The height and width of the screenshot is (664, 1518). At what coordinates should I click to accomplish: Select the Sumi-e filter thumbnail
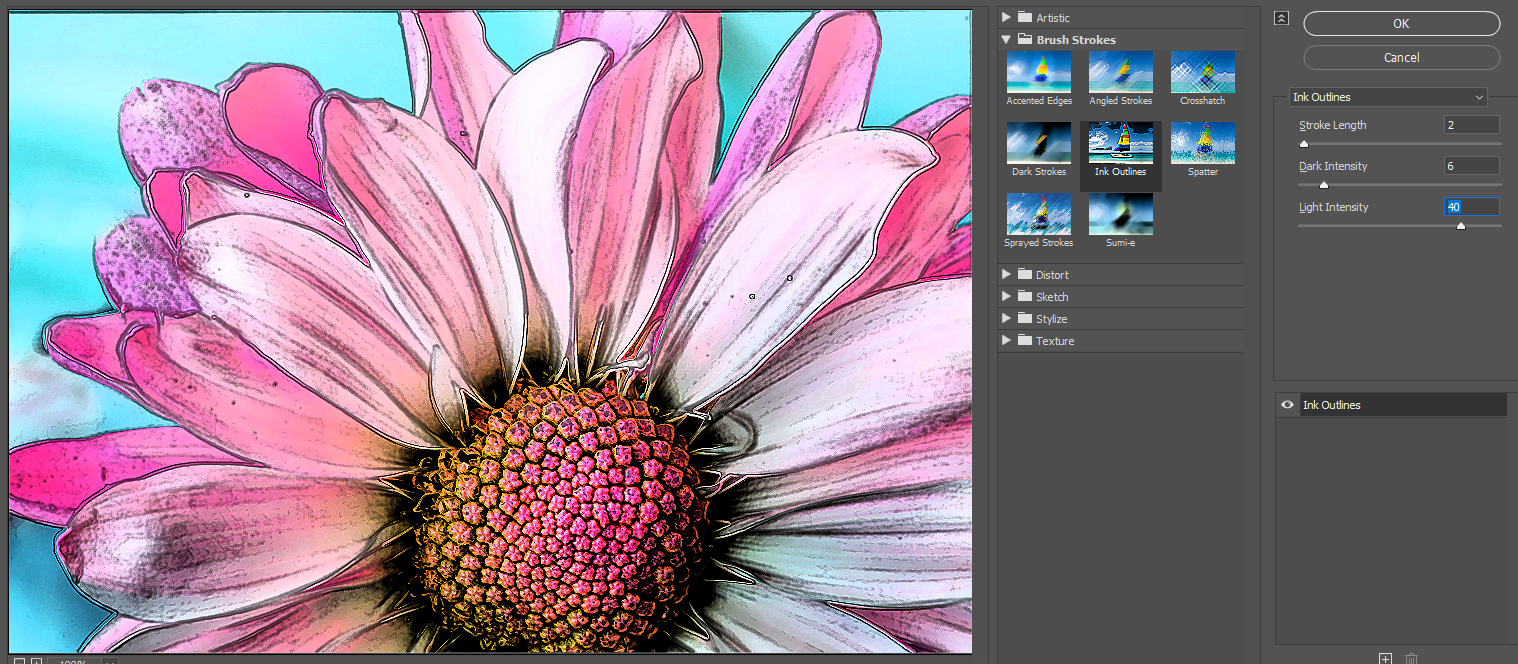click(x=1121, y=214)
